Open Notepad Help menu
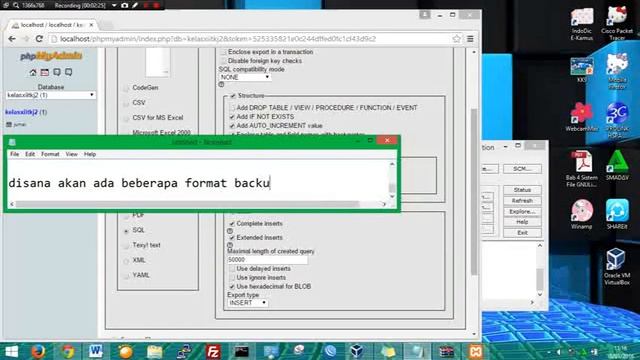This screenshot has height=360, width=640. pyautogui.click(x=90, y=154)
